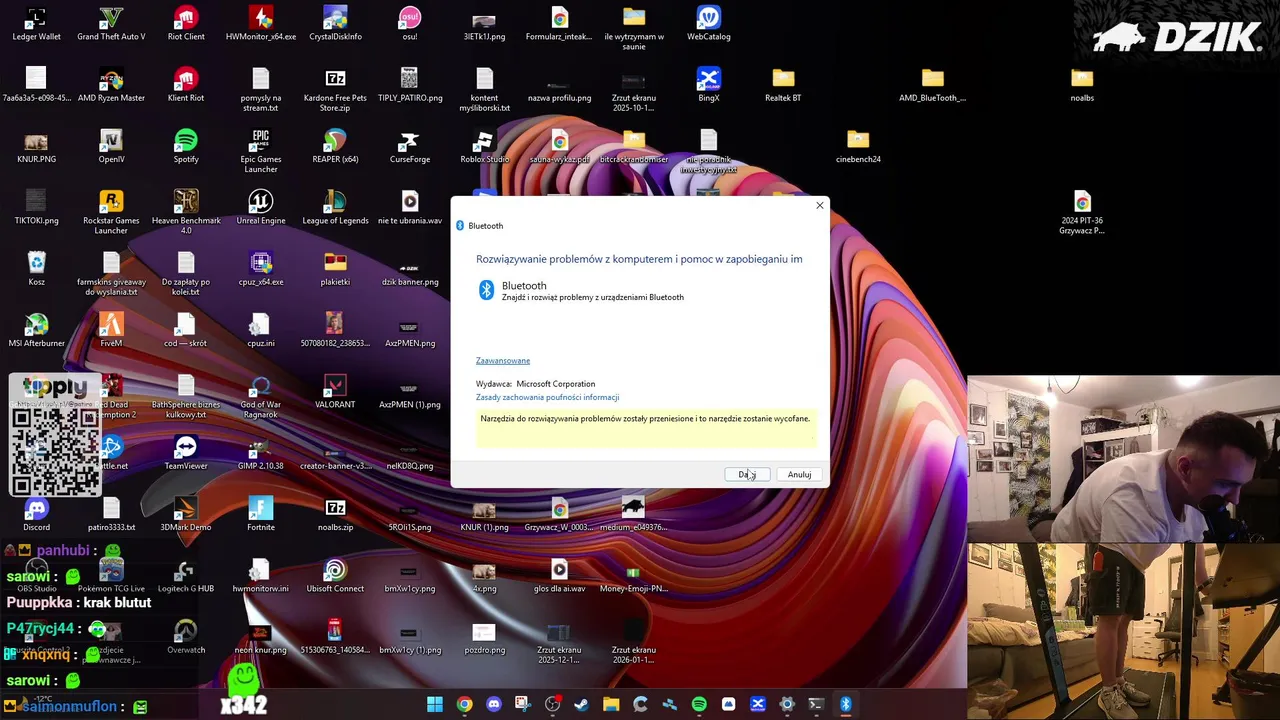
Task: Select noalbs folder on desktop
Action: (x=1082, y=86)
